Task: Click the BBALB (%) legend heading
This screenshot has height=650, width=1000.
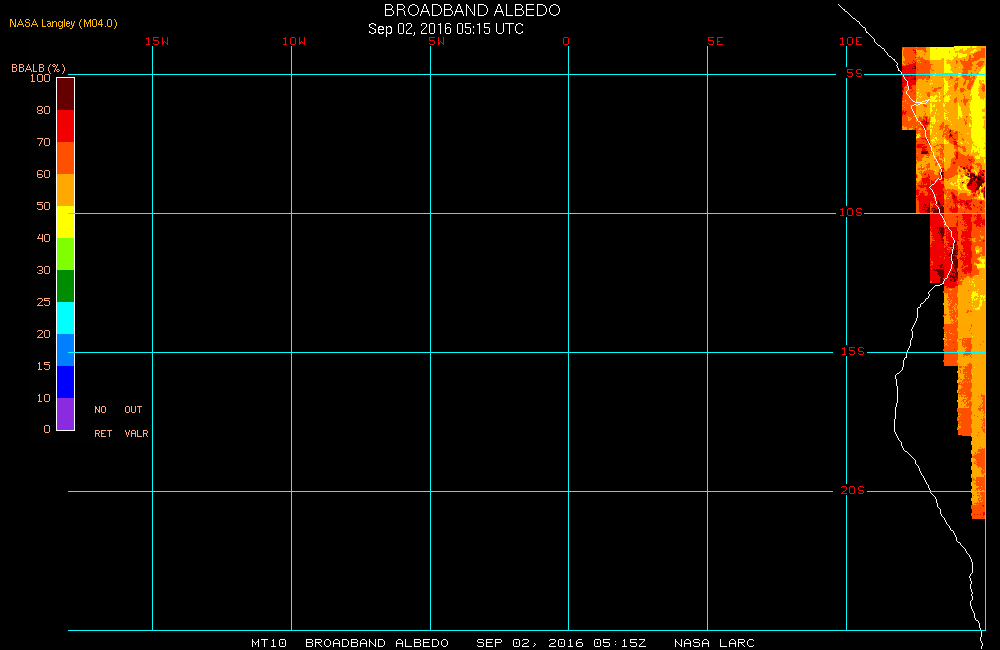Action: click(x=38, y=68)
